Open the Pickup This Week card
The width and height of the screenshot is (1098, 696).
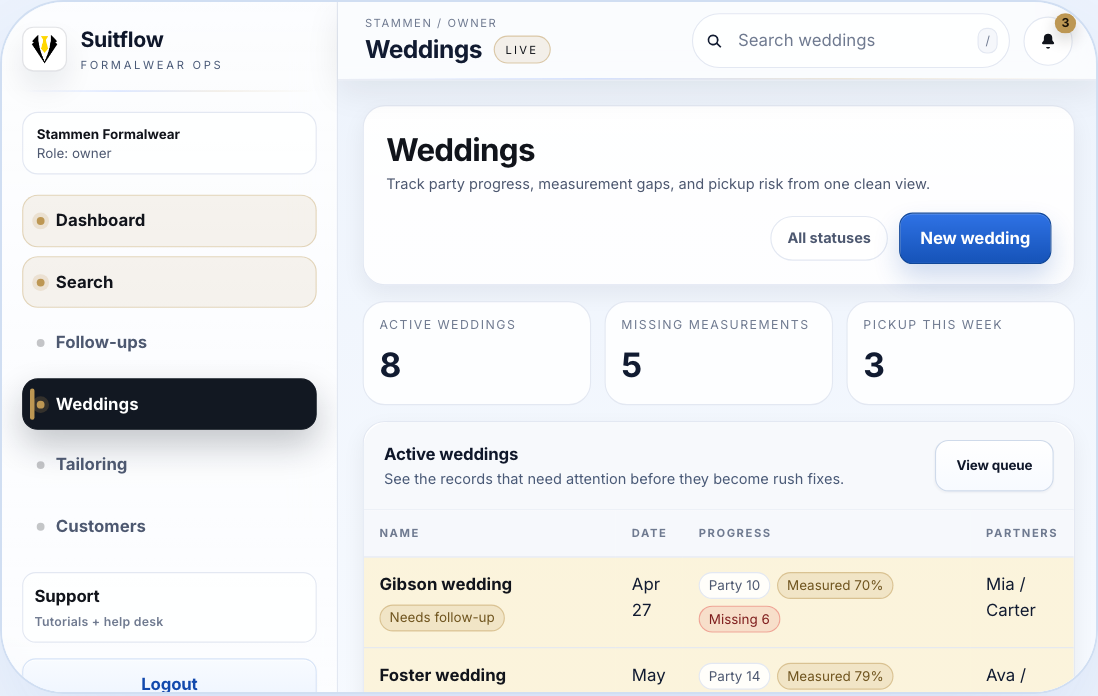pos(960,353)
